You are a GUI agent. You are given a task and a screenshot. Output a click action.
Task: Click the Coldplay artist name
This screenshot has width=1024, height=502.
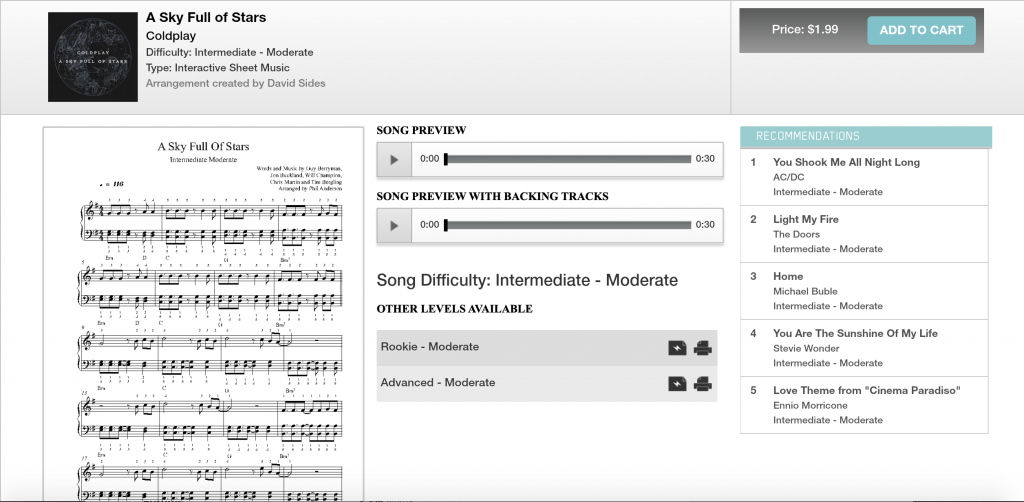click(170, 36)
